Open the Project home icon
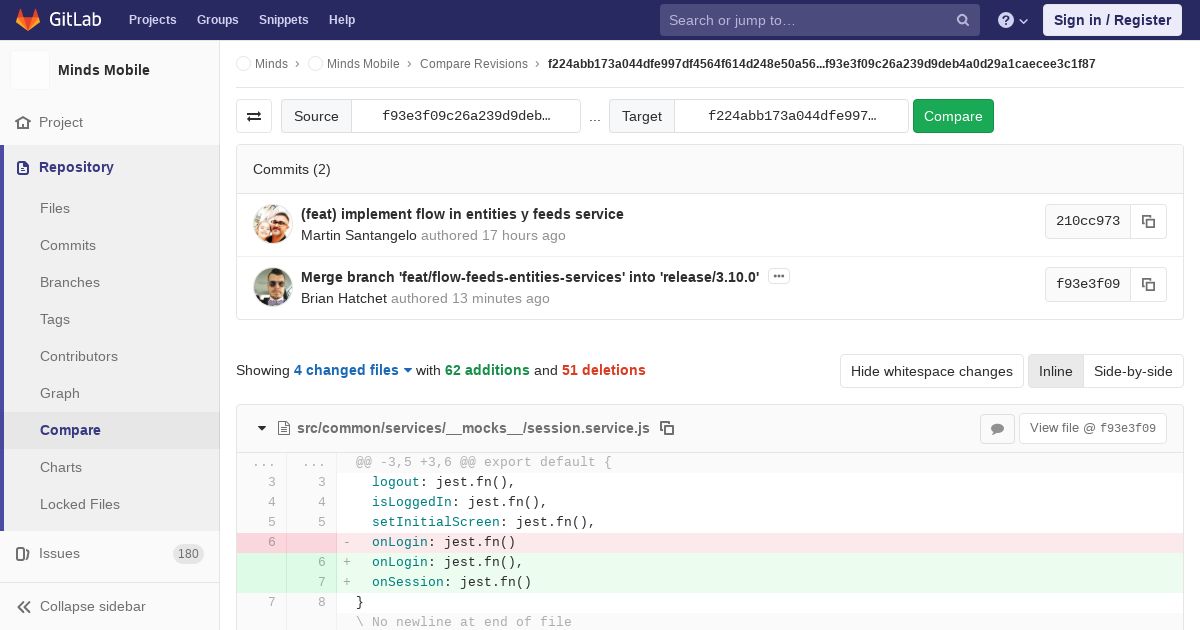The width and height of the screenshot is (1200, 630). click(23, 122)
